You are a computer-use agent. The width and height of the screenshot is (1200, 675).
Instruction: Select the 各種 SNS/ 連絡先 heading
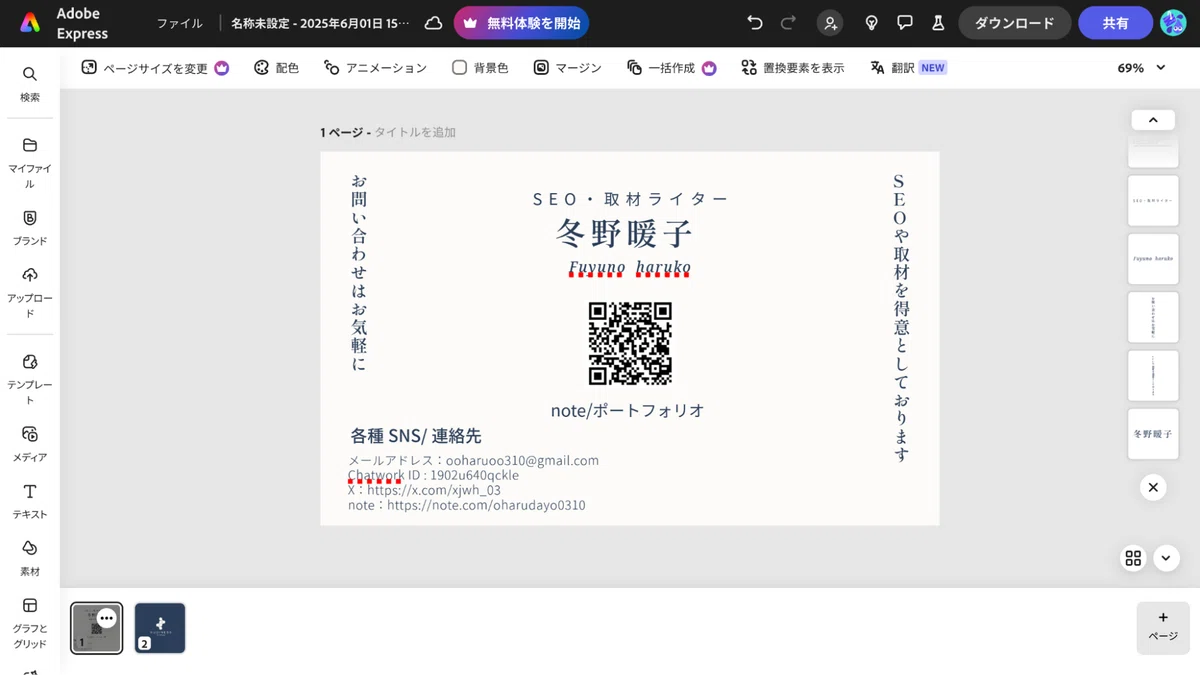(416, 436)
